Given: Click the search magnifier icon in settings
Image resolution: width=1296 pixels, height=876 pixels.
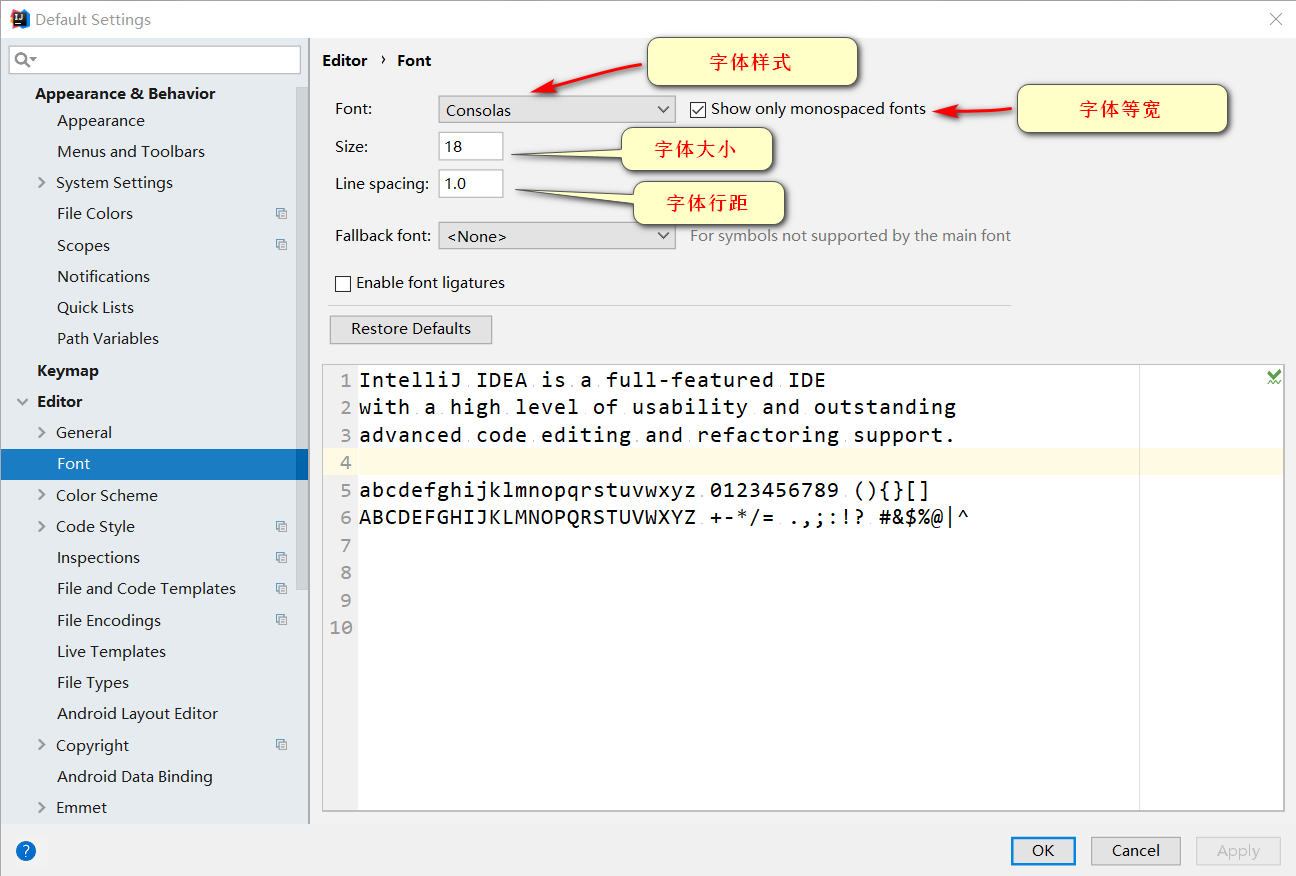Looking at the screenshot, I should (23, 60).
